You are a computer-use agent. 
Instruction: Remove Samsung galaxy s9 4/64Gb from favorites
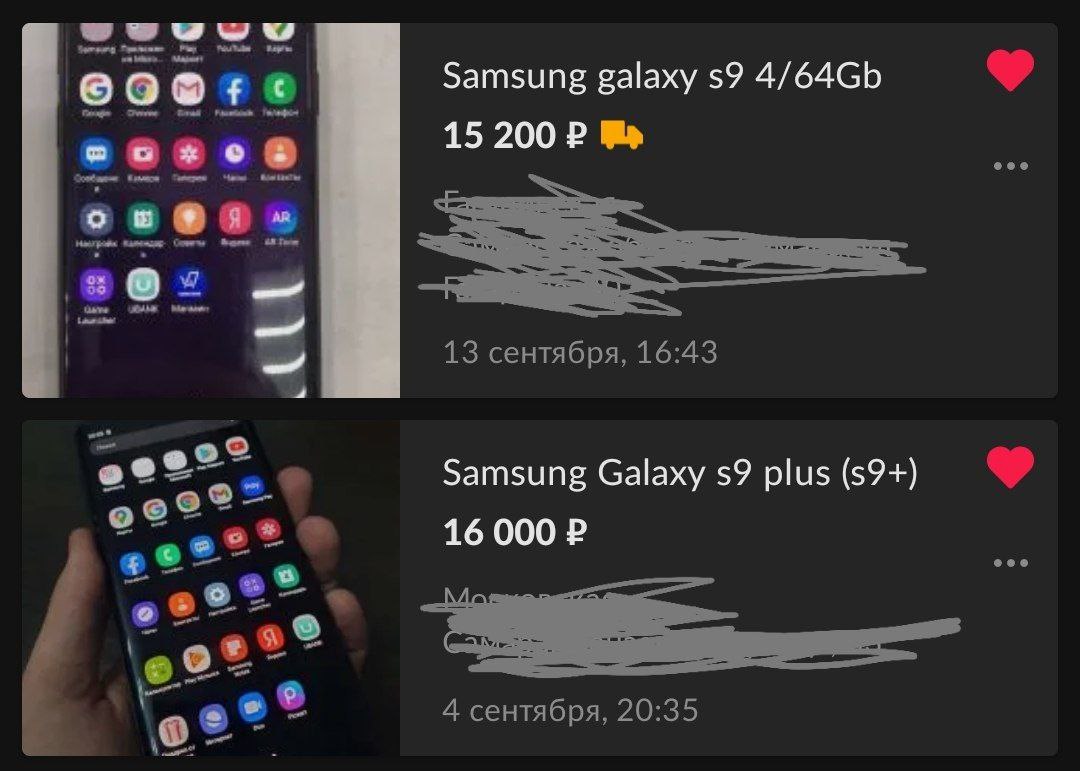coord(1010,70)
